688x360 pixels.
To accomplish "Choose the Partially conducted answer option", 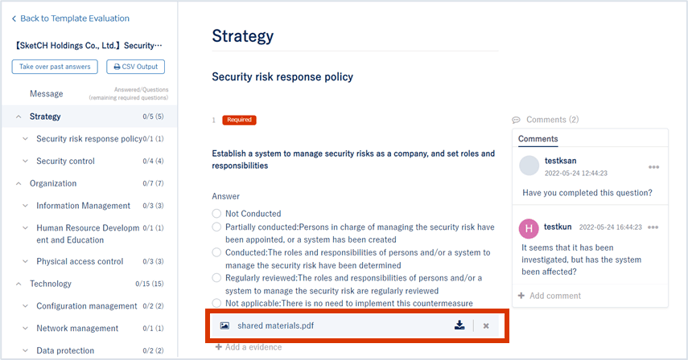I will (x=216, y=227).
